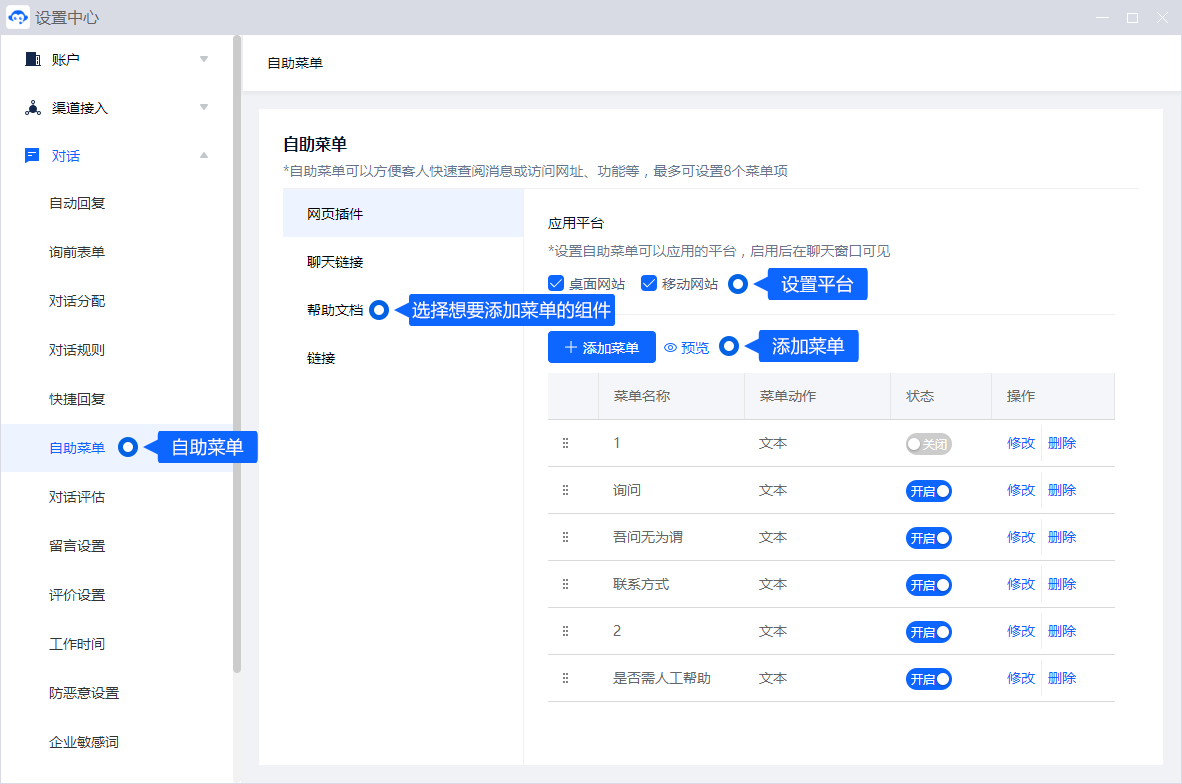Viewport: 1182px width, 784px height.
Task: Click the app logo in title bar
Action: pos(18,18)
